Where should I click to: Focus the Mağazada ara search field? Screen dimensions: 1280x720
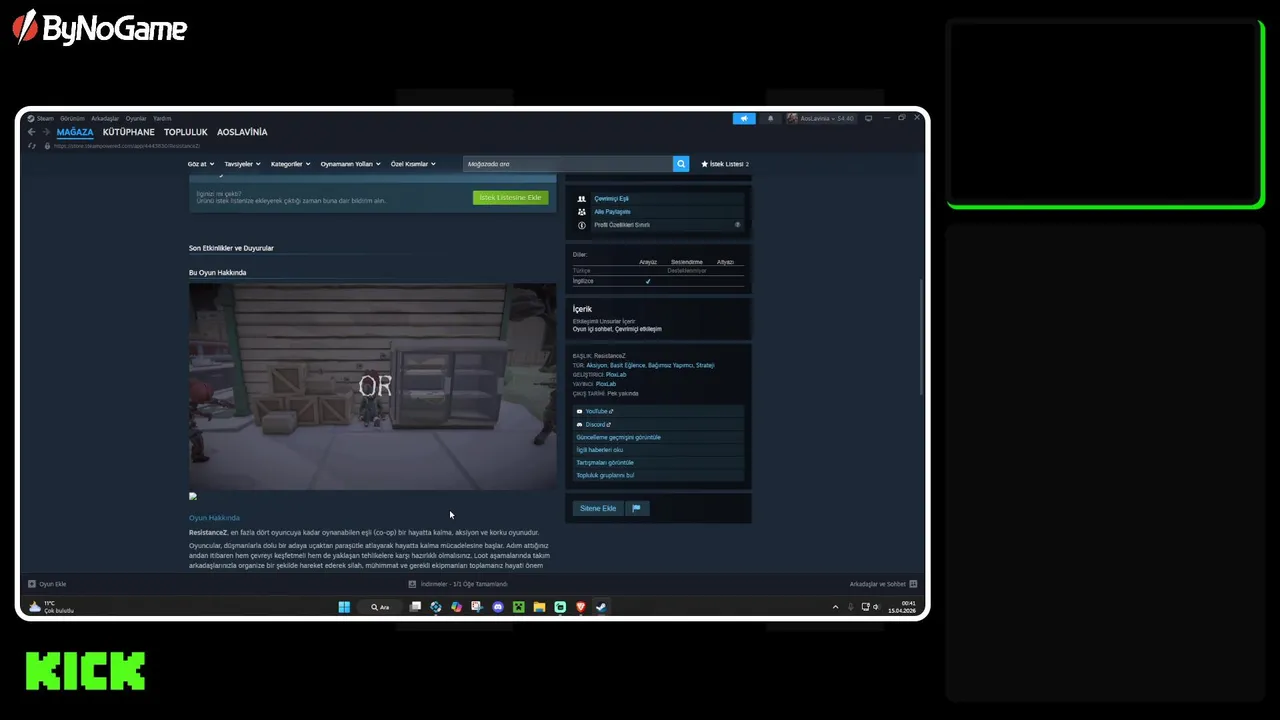pyautogui.click(x=568, y=164)
